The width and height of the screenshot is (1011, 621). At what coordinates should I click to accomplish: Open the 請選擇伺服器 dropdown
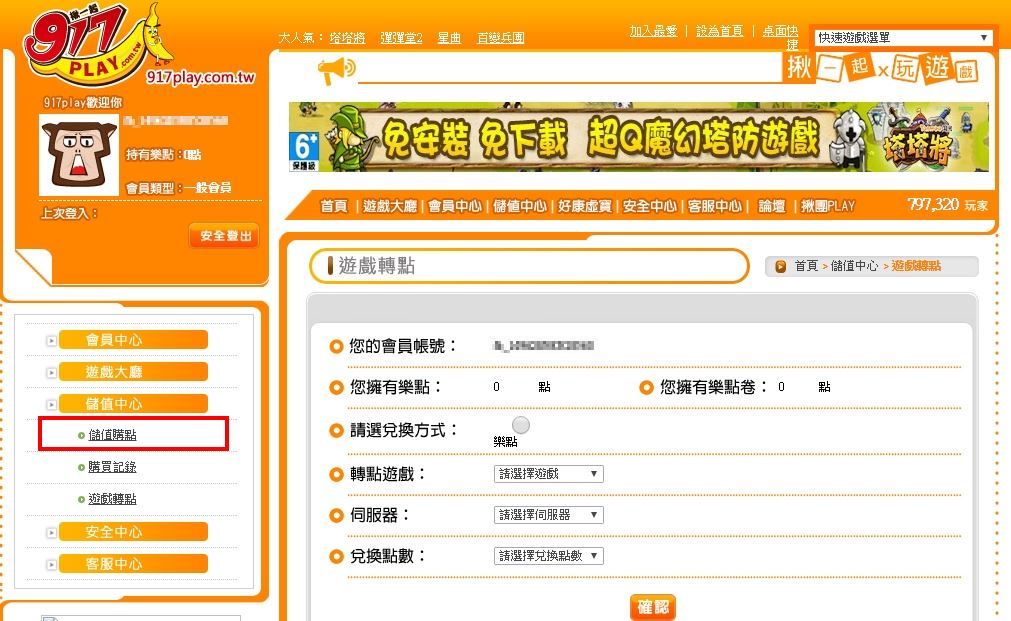click(549, 515)
